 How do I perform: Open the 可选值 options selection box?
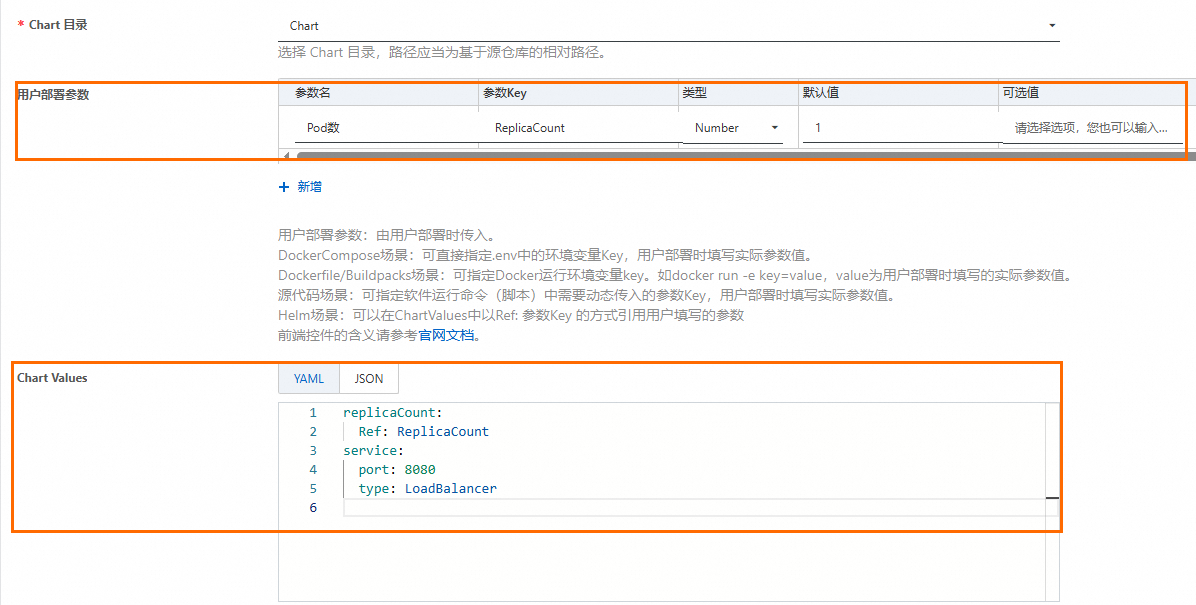coord(1090,128)
